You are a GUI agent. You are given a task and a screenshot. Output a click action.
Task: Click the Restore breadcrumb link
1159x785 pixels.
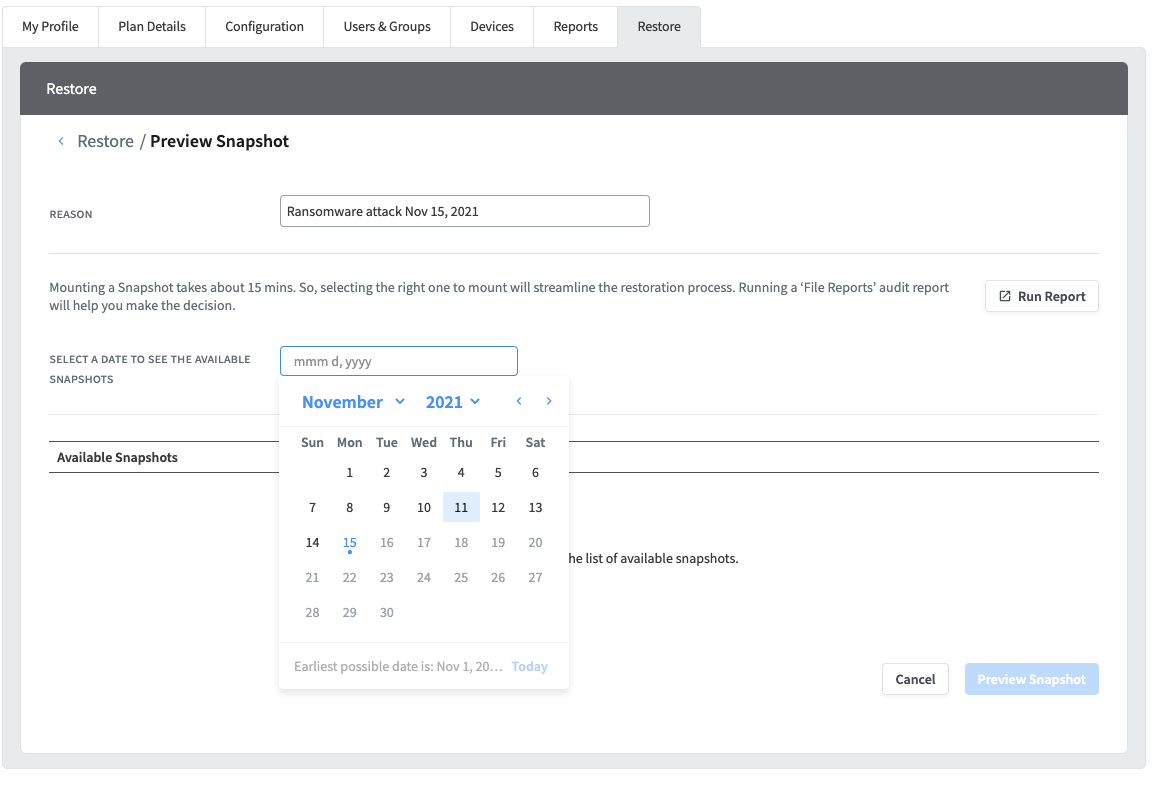(105, 142)
